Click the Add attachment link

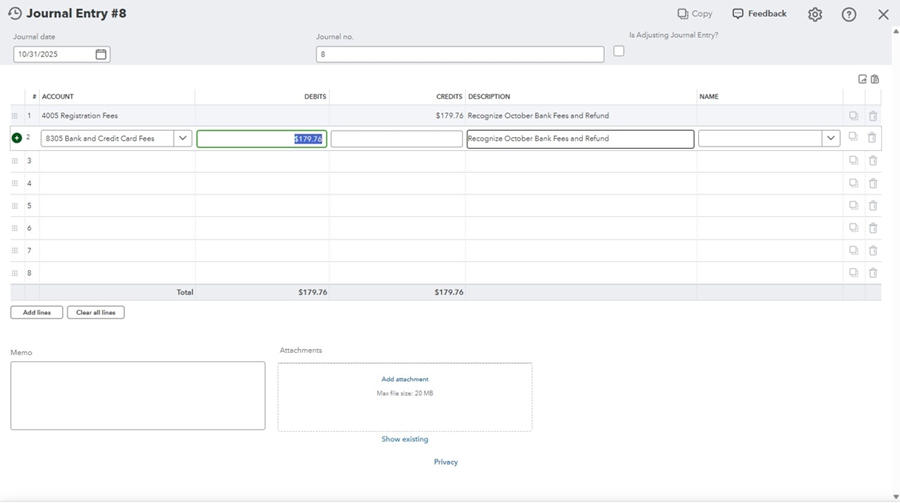[405, 379]
